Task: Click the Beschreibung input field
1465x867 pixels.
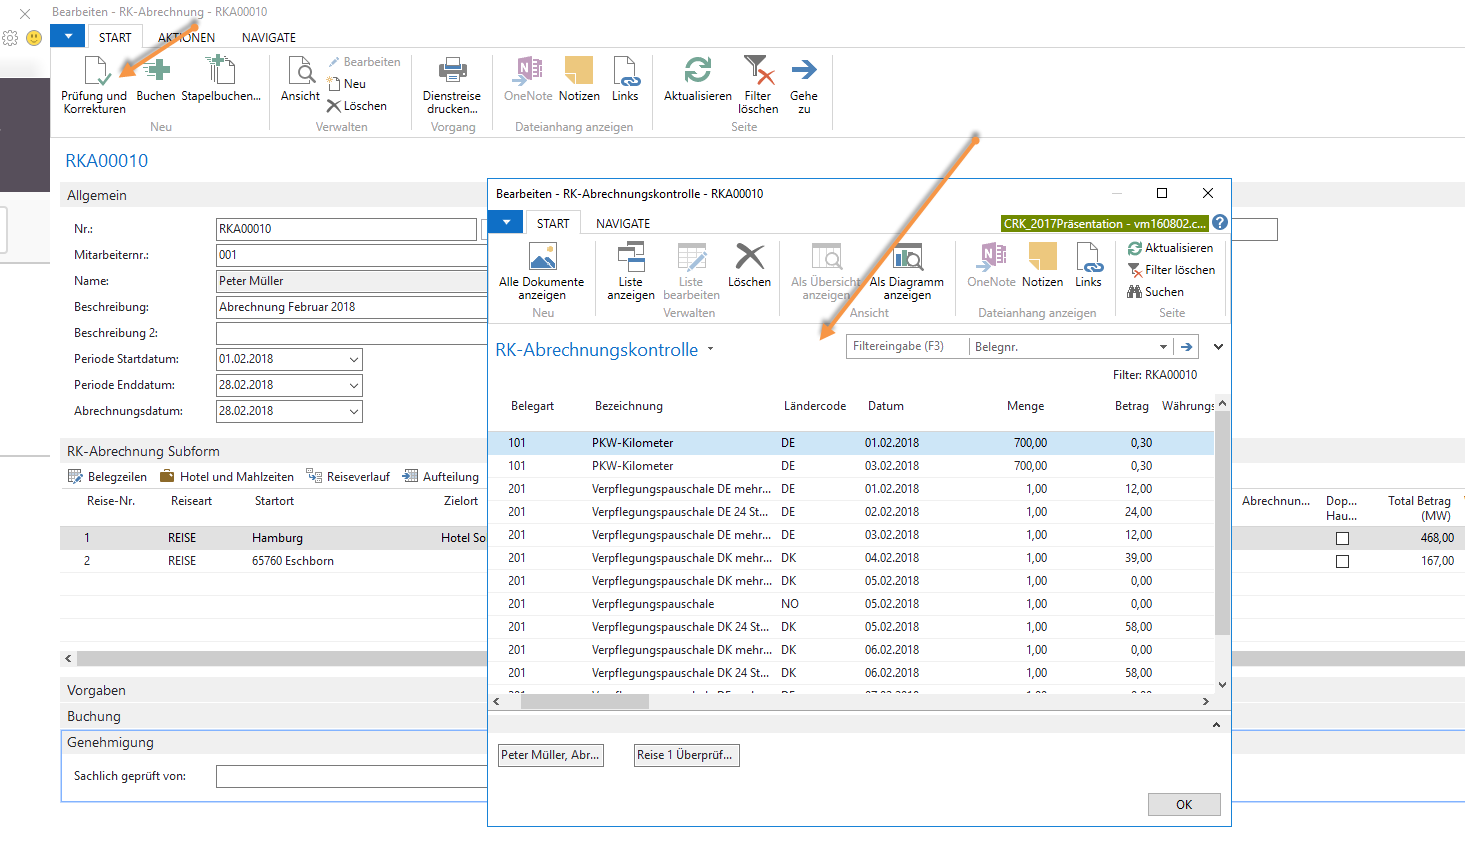Action: tap(350, 307)
